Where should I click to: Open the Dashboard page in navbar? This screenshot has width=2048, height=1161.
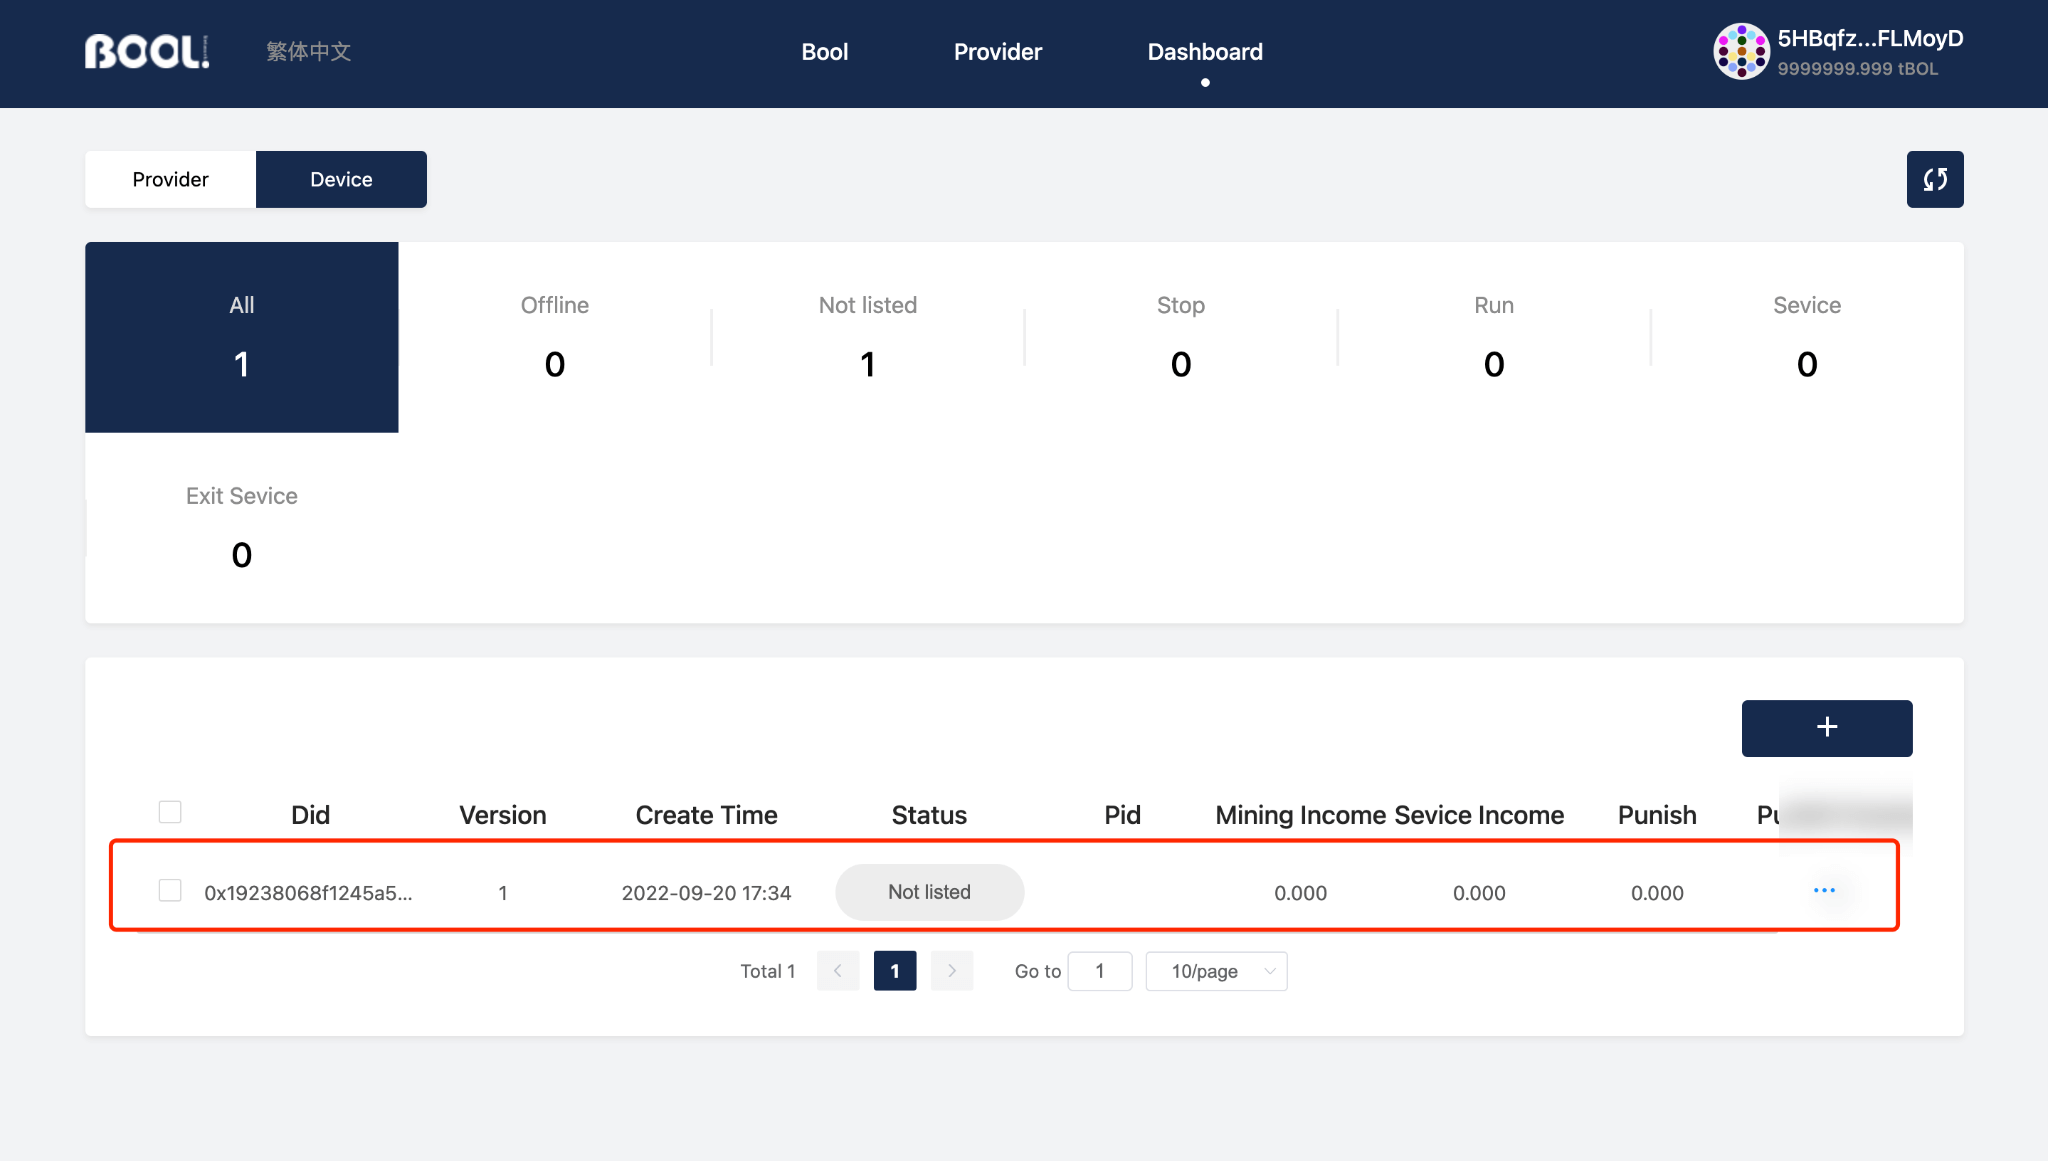point(1205,51)
